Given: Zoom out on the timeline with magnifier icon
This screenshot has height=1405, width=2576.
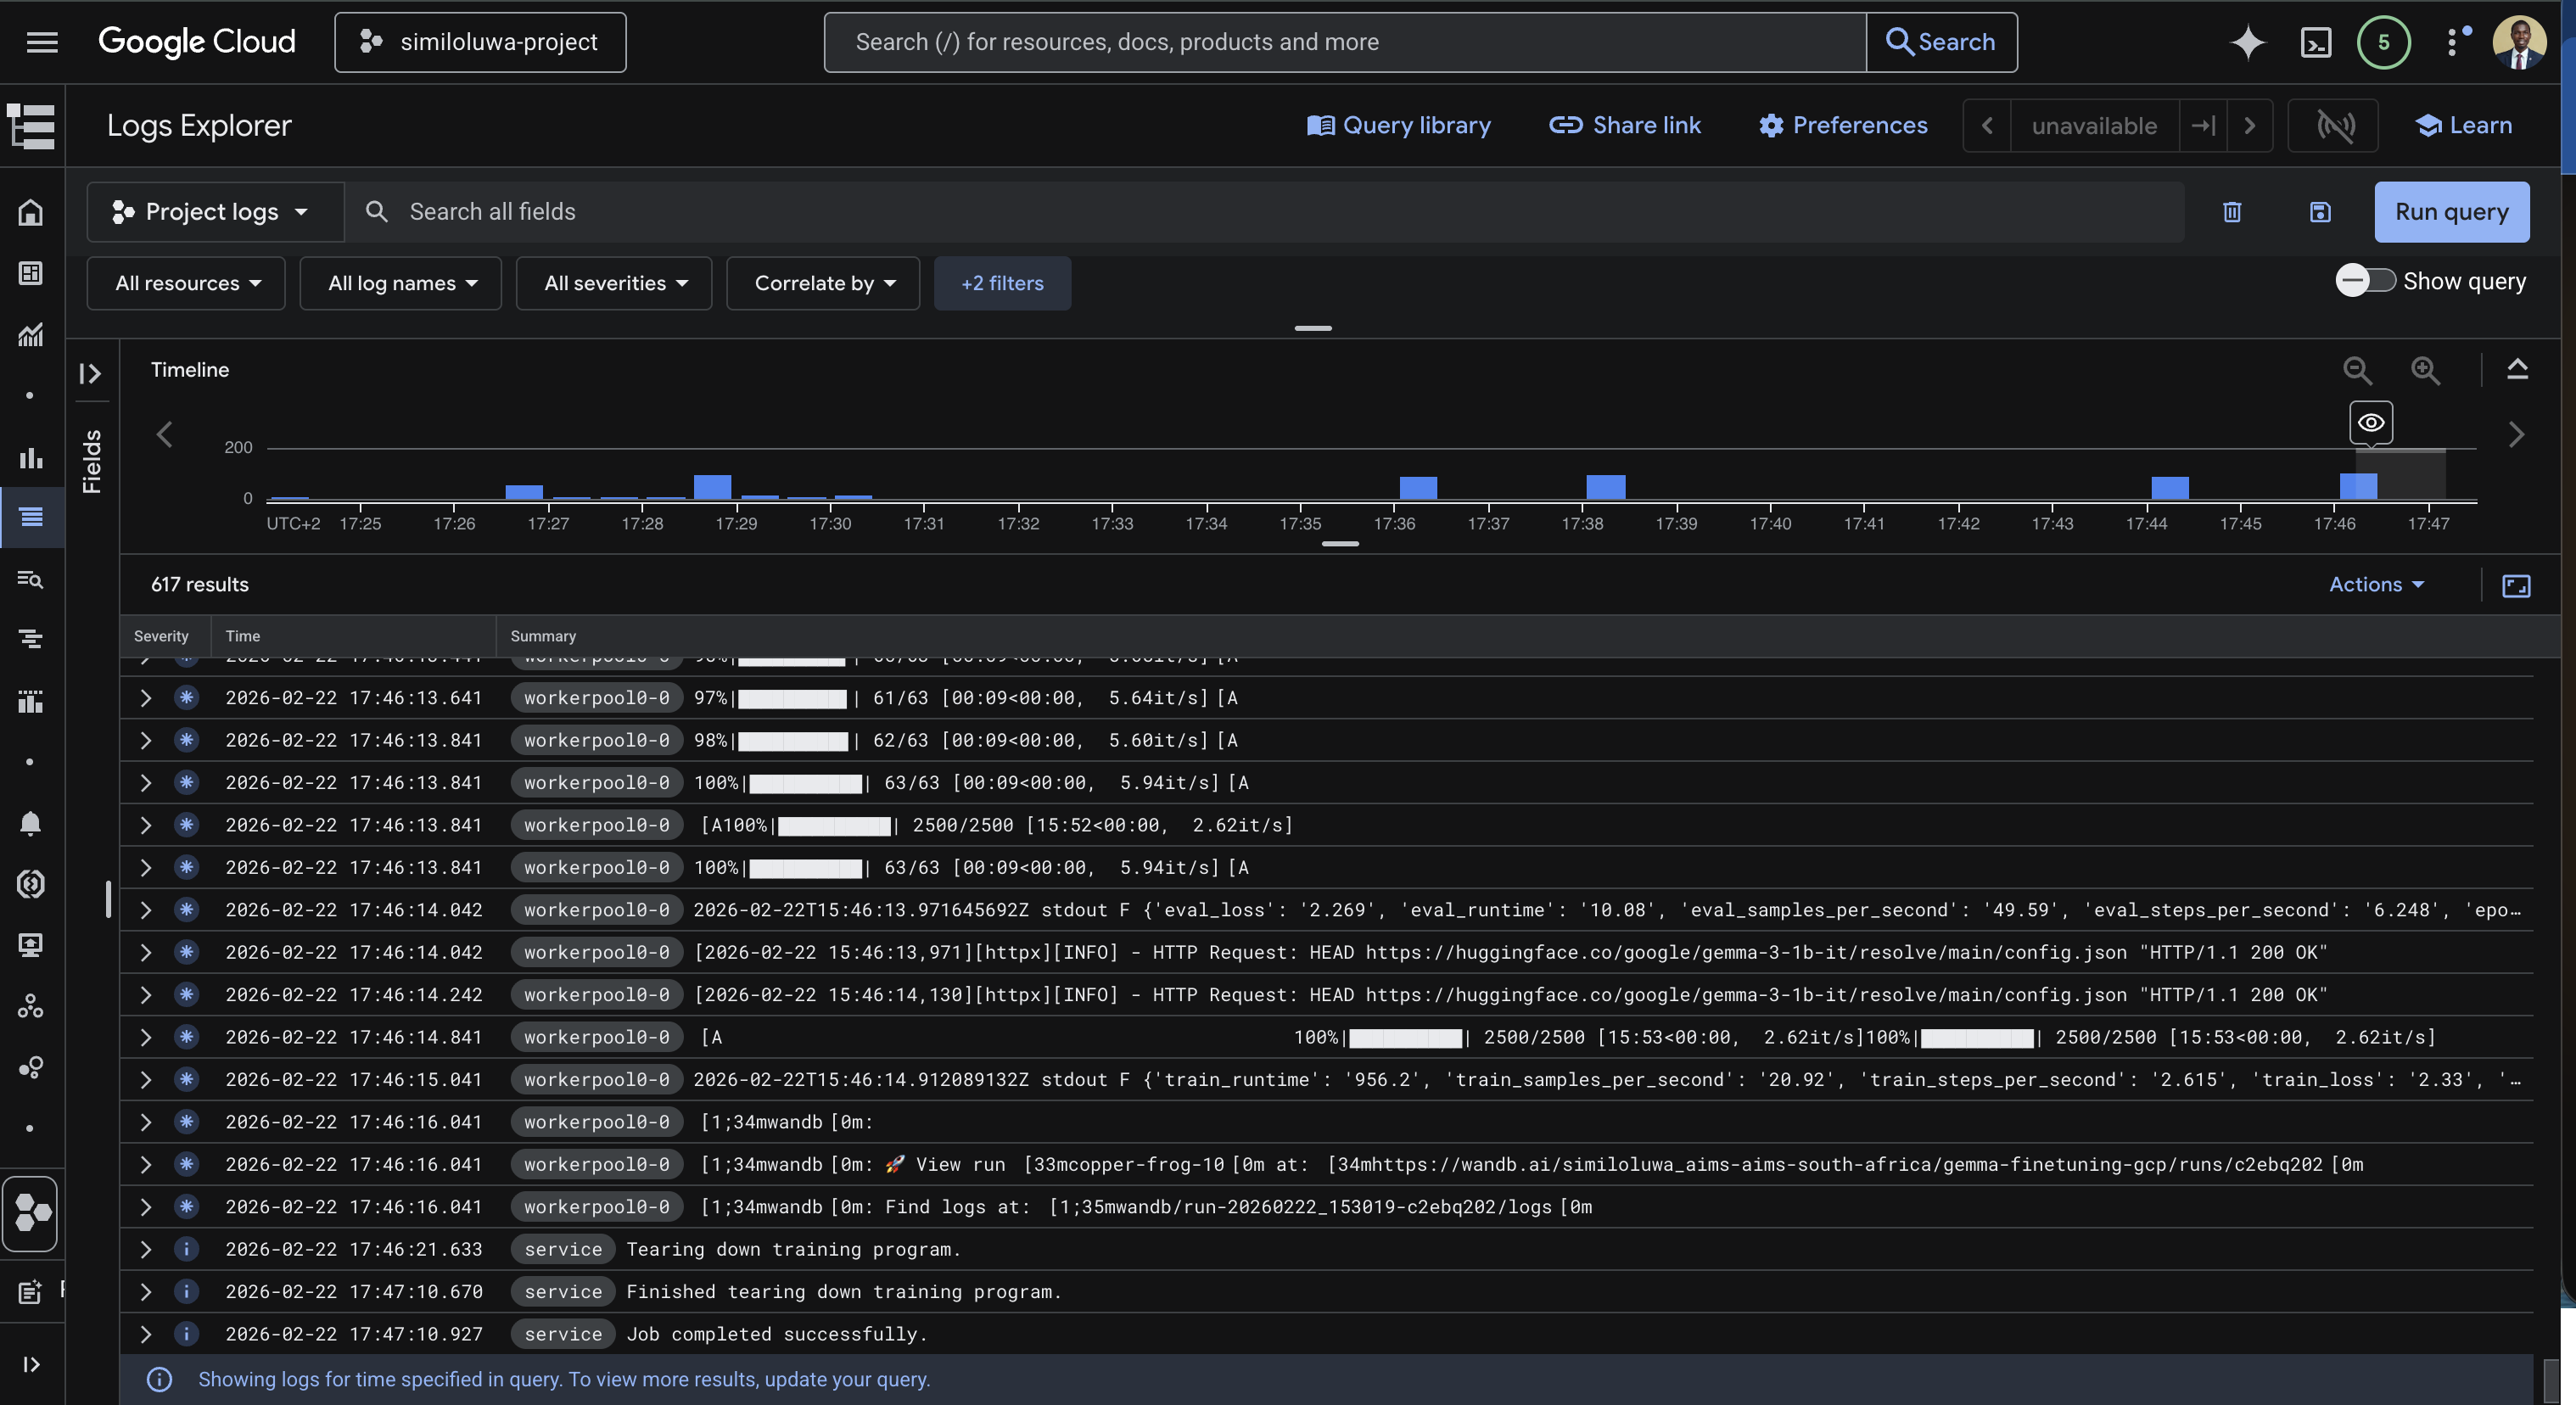Looking at the screenshot, I should [2358, 370].
